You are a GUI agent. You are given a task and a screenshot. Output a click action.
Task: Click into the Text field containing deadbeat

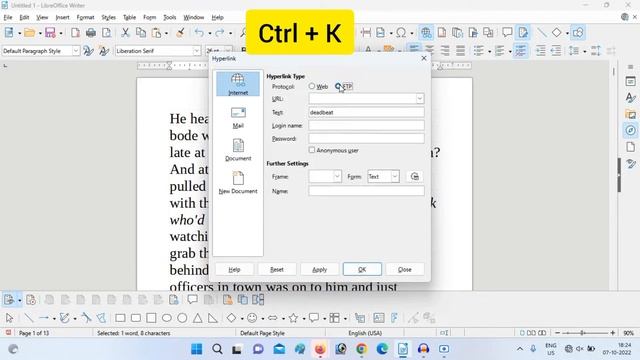coord(366,112)
